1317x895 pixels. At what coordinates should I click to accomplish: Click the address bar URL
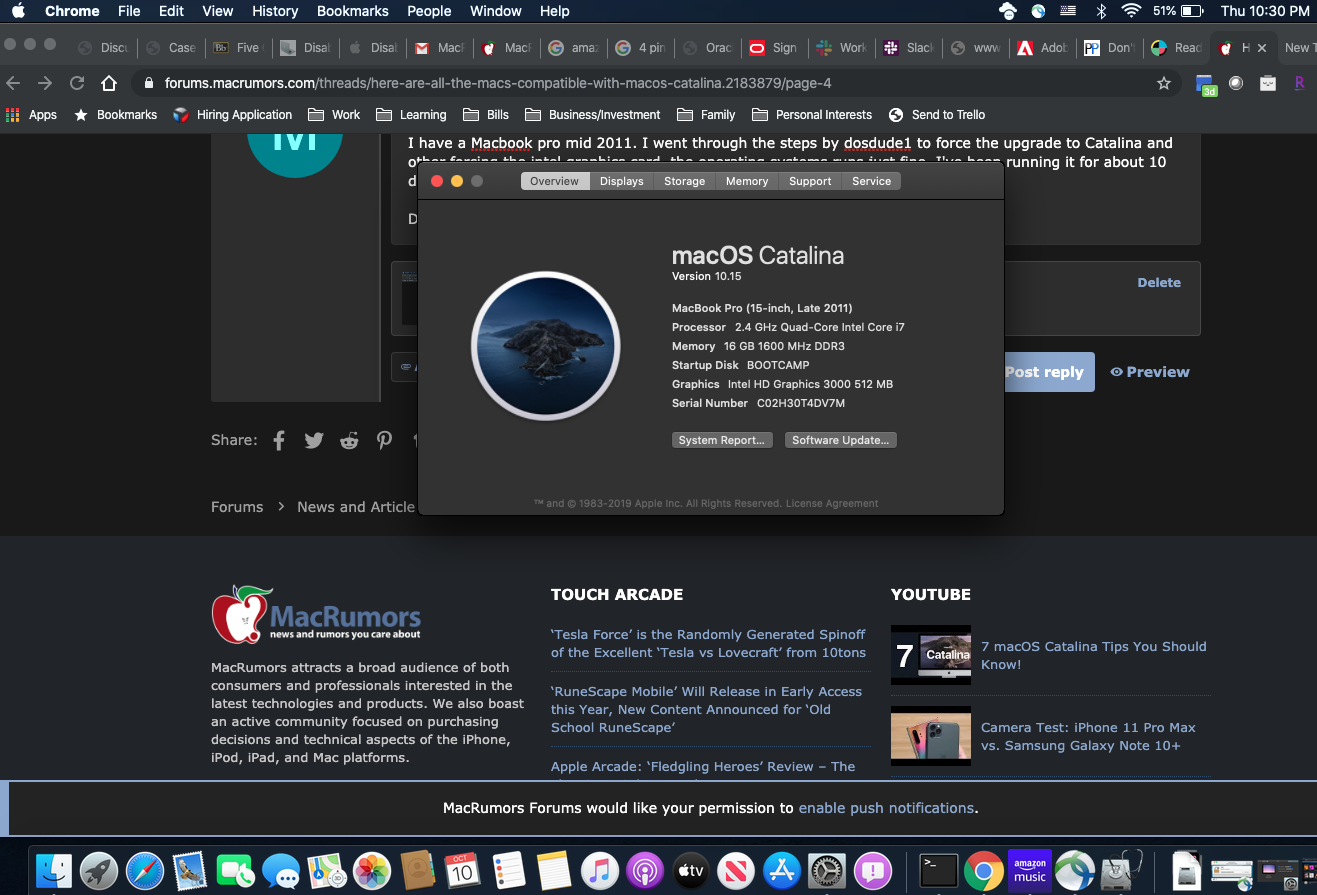tap(498, 83)
